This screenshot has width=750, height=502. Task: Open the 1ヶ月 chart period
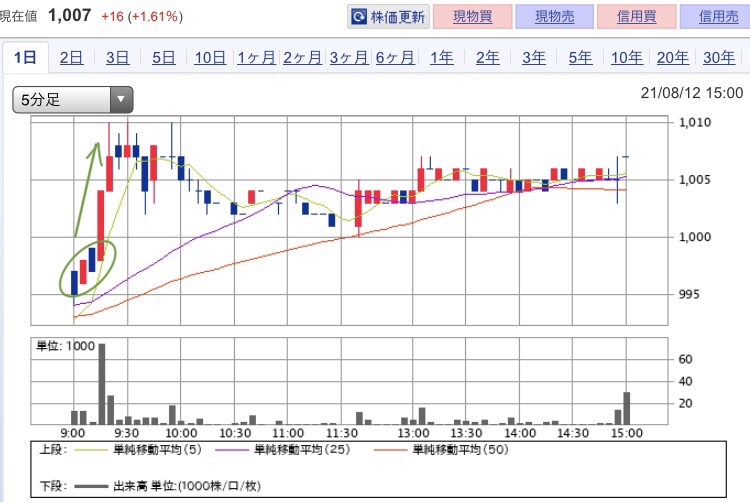pos(256,58)
